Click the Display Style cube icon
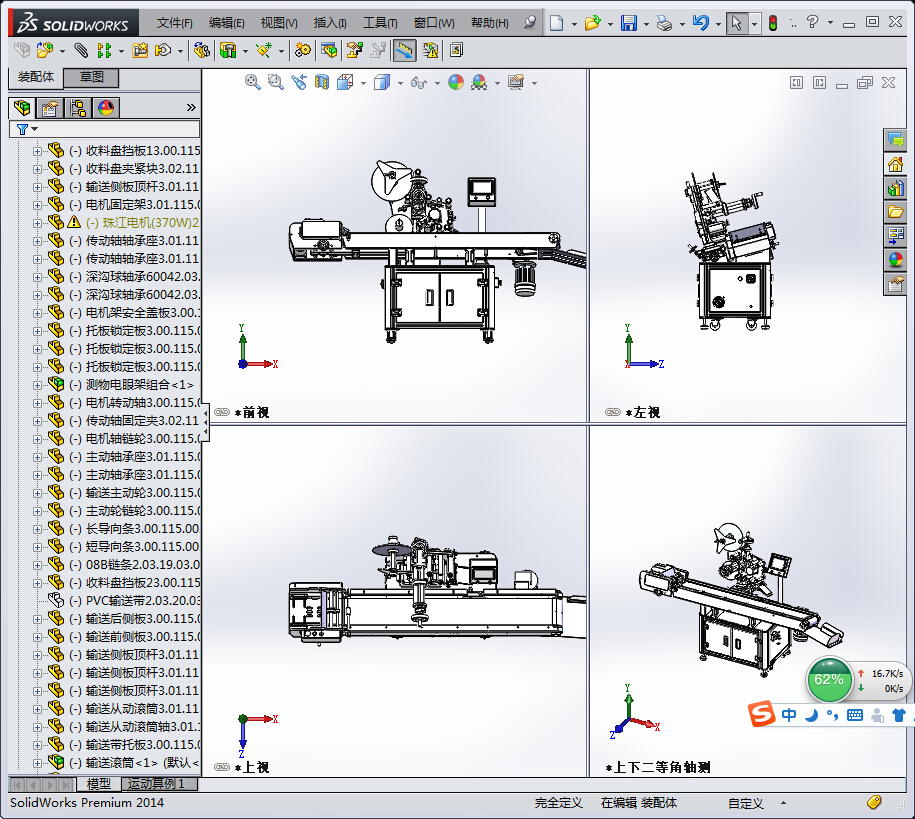Image resolution: width=915 pixels, height=819 pixels. pyautogui.click(x=382, y=82)
